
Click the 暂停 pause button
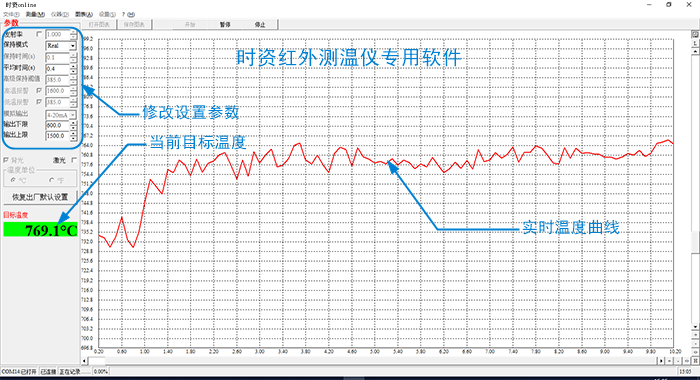(x=225, y=25)
